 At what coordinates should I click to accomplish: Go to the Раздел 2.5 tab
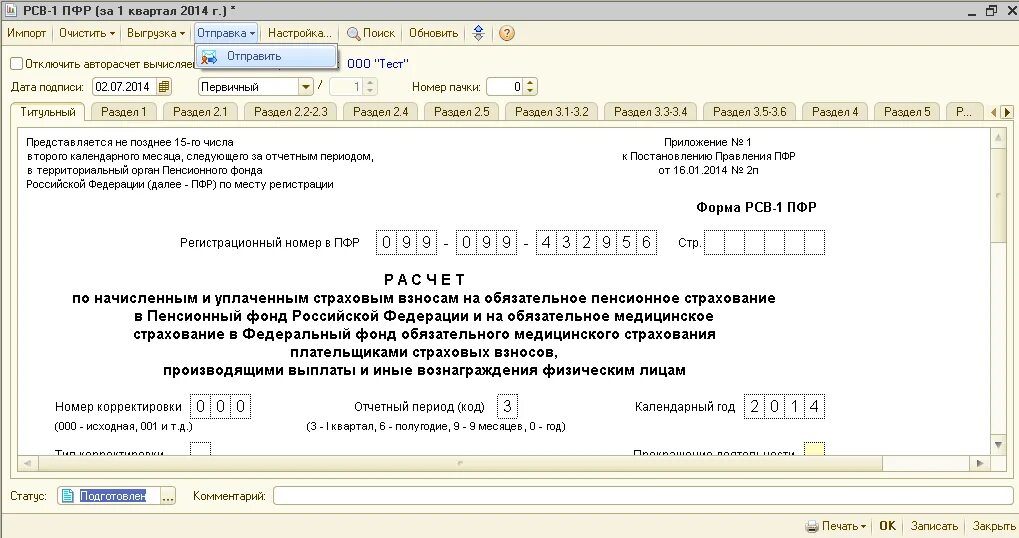coord(461,112)
